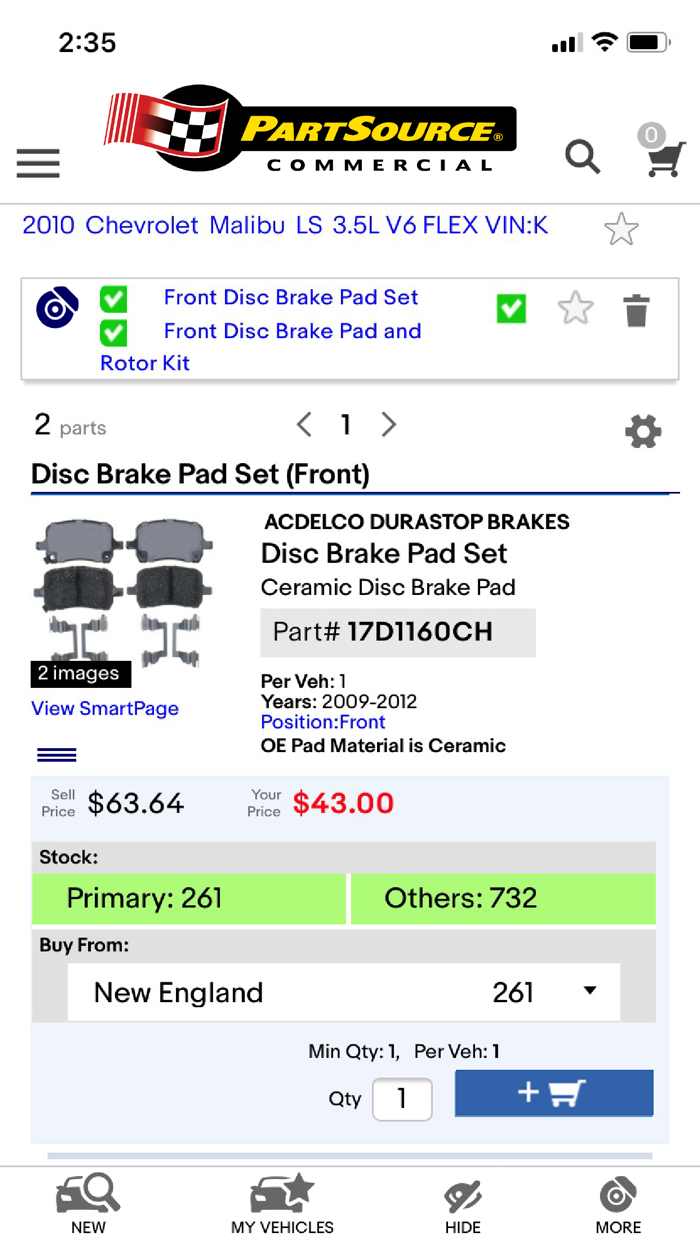This screenshot has height=1244, width=700.
Task: Toggle the Front Disc Brake Pad Set checkbox
Action: click(113, 298)
